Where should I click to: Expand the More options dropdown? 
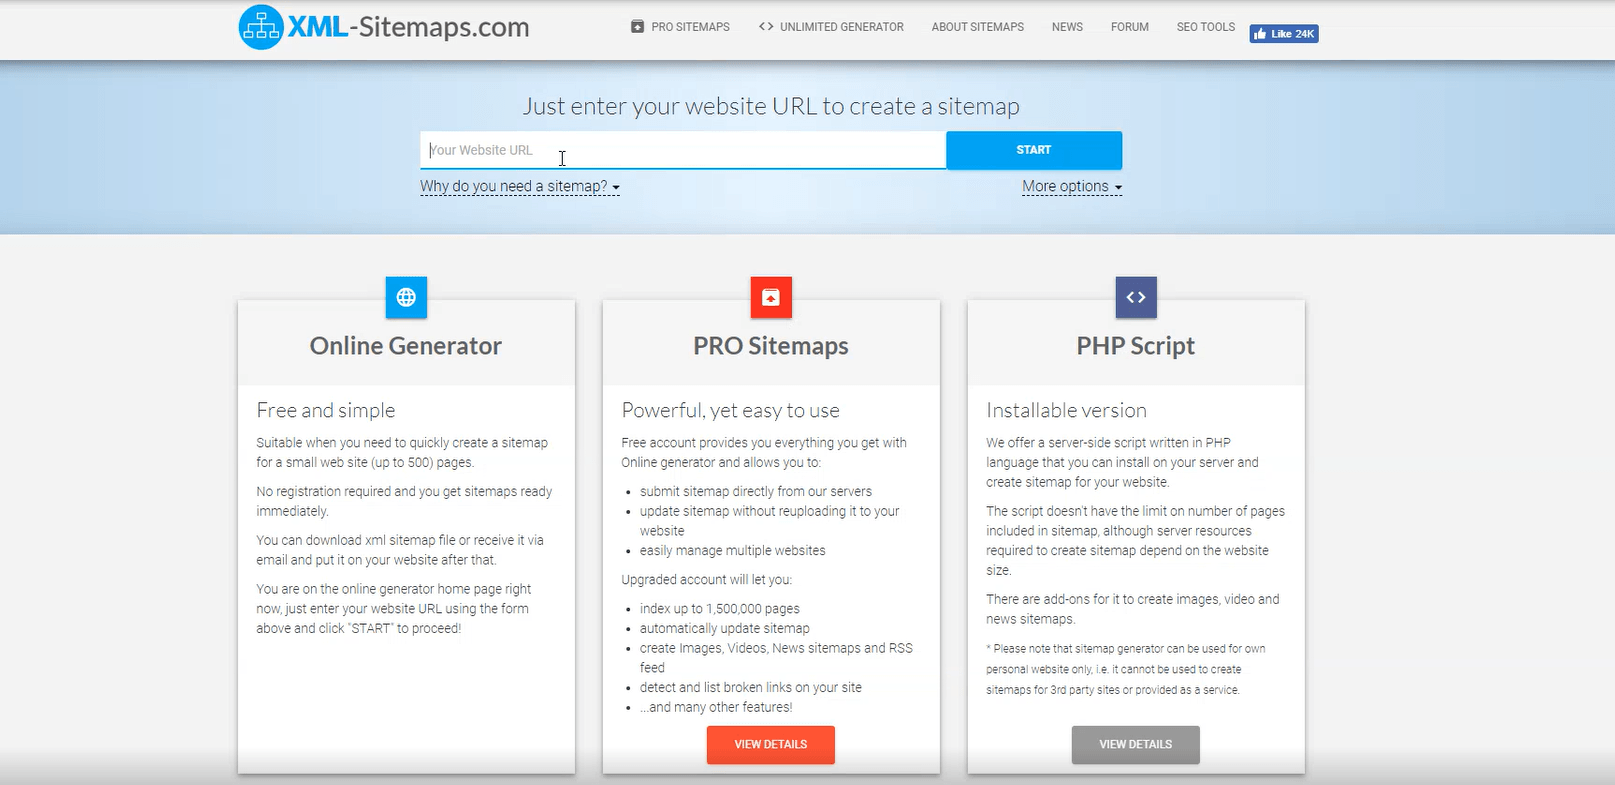tap(1072, 187)
